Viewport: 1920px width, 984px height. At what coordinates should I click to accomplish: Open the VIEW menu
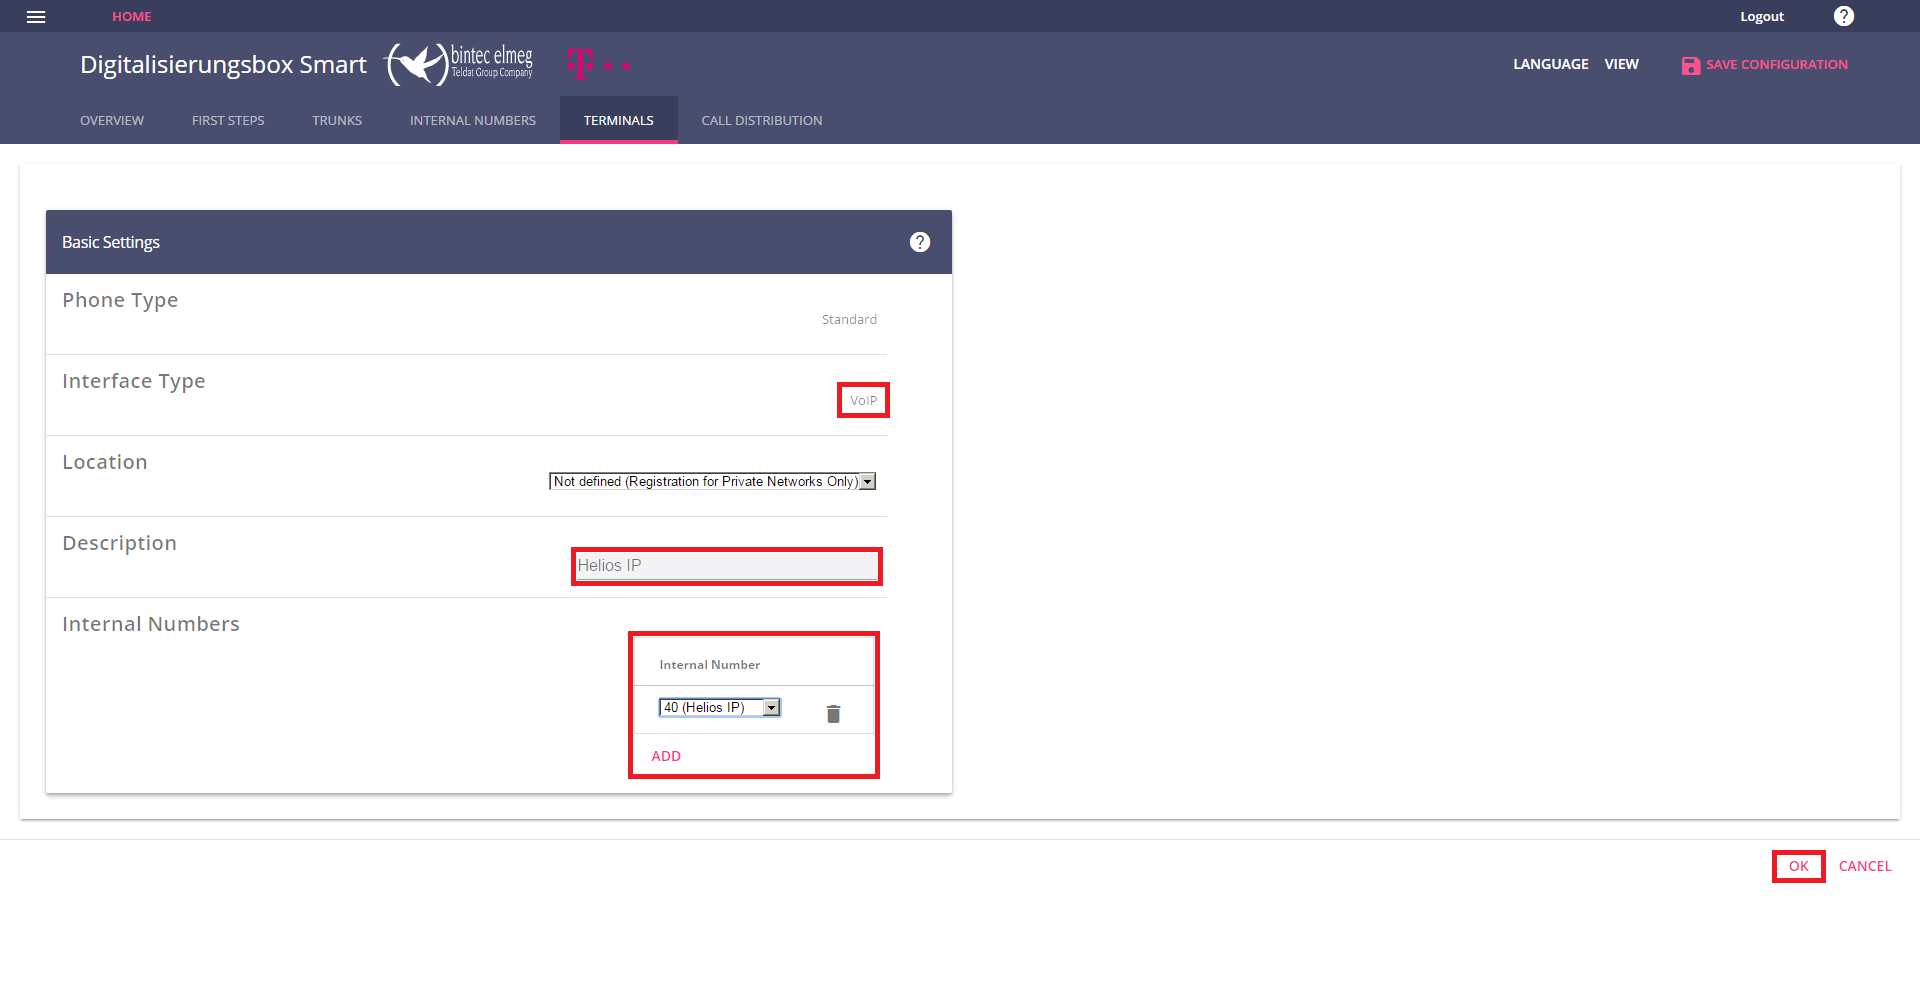(x=1621, y=64)
